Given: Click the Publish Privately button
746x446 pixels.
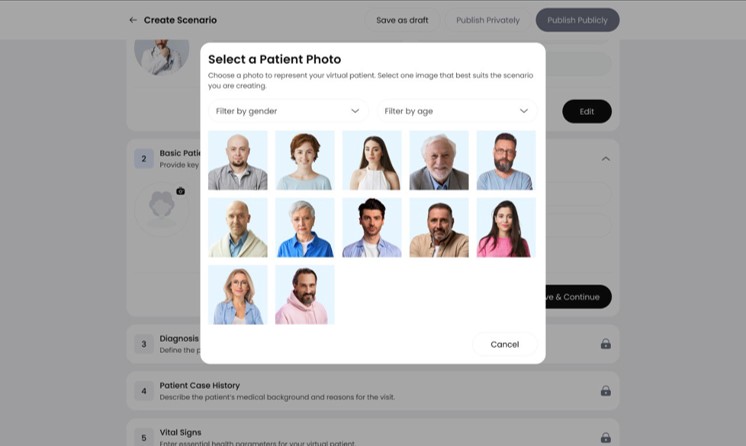Looking at the screenshot, I should coord(488,20).
